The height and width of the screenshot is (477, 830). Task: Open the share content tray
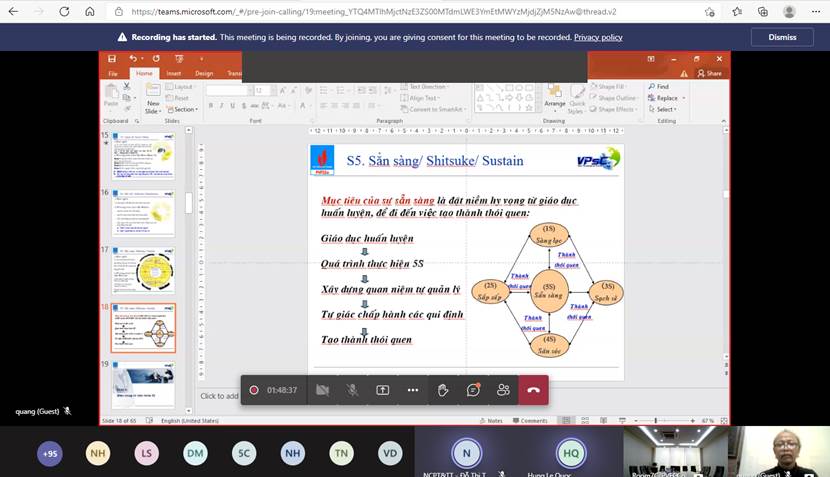[382, 390]
